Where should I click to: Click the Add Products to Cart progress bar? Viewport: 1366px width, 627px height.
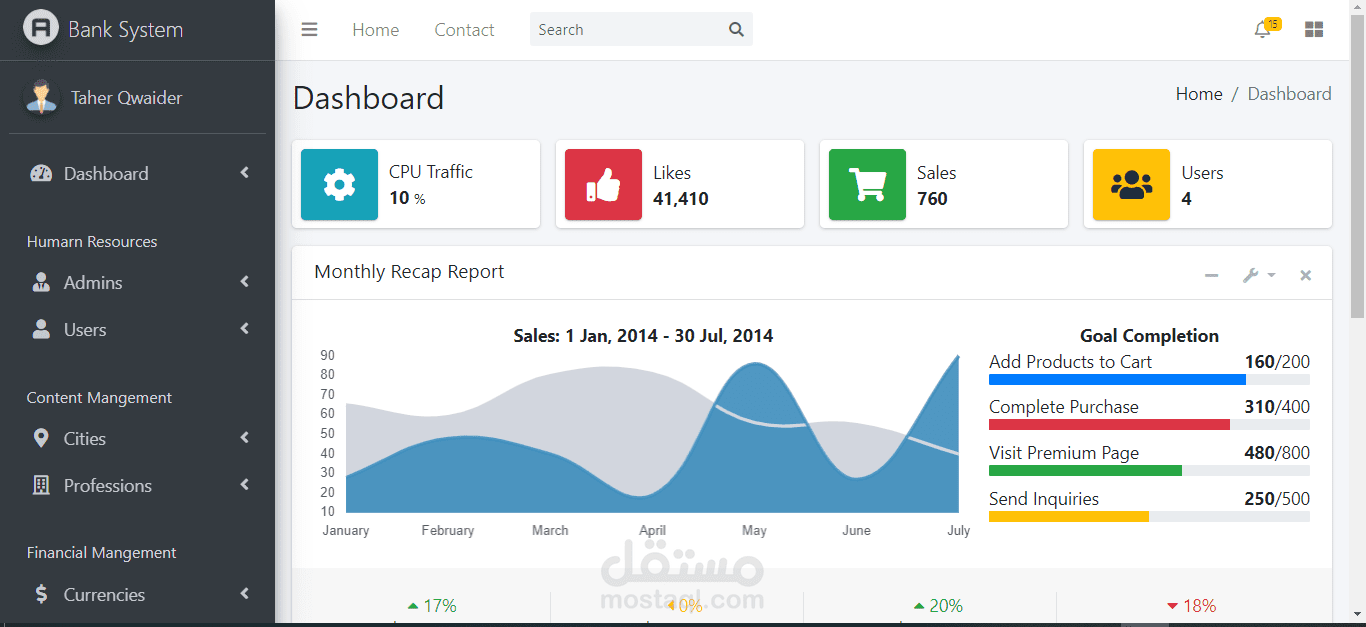point(1149,379)
